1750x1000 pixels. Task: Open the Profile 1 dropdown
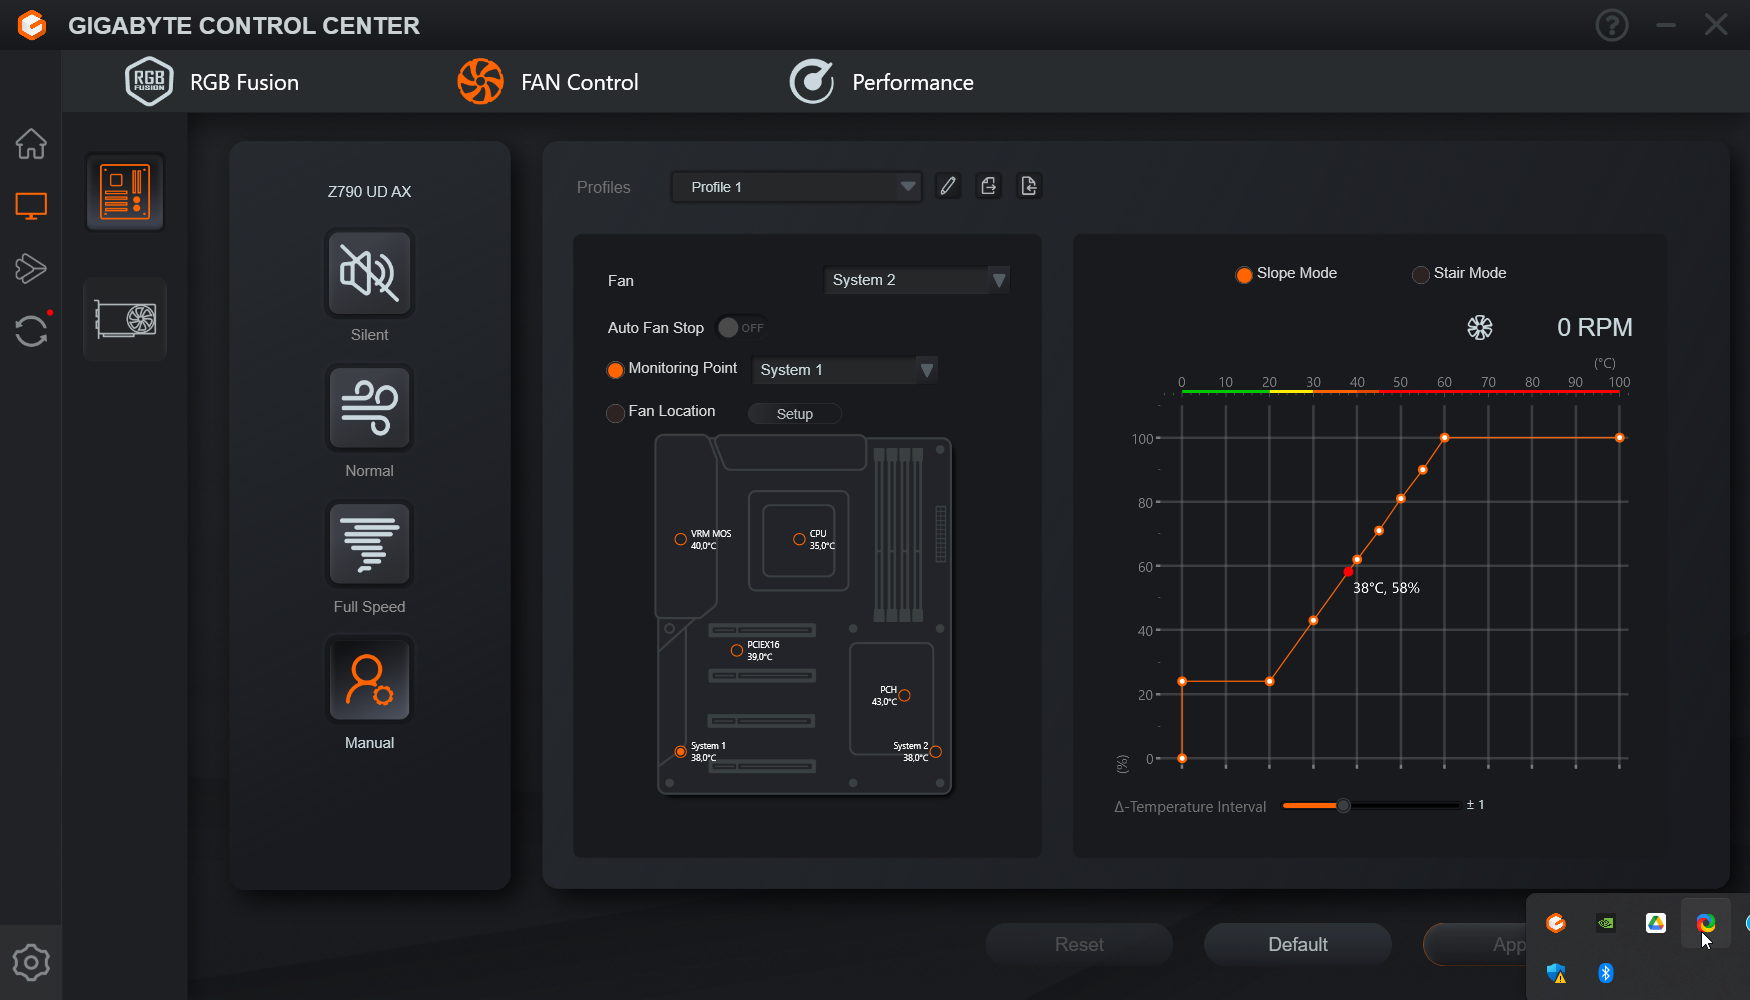[x=796, y=187]
